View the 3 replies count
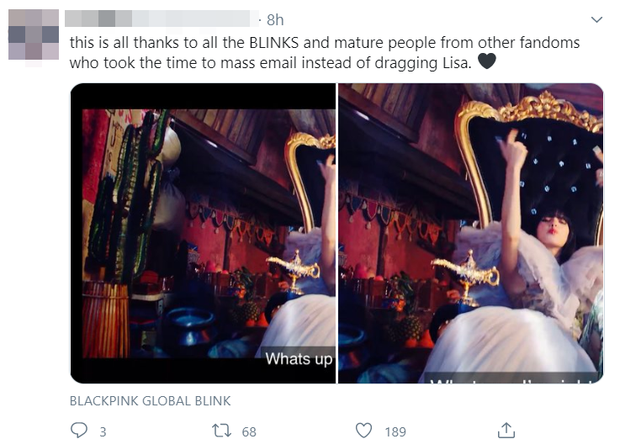 (103, 431)
